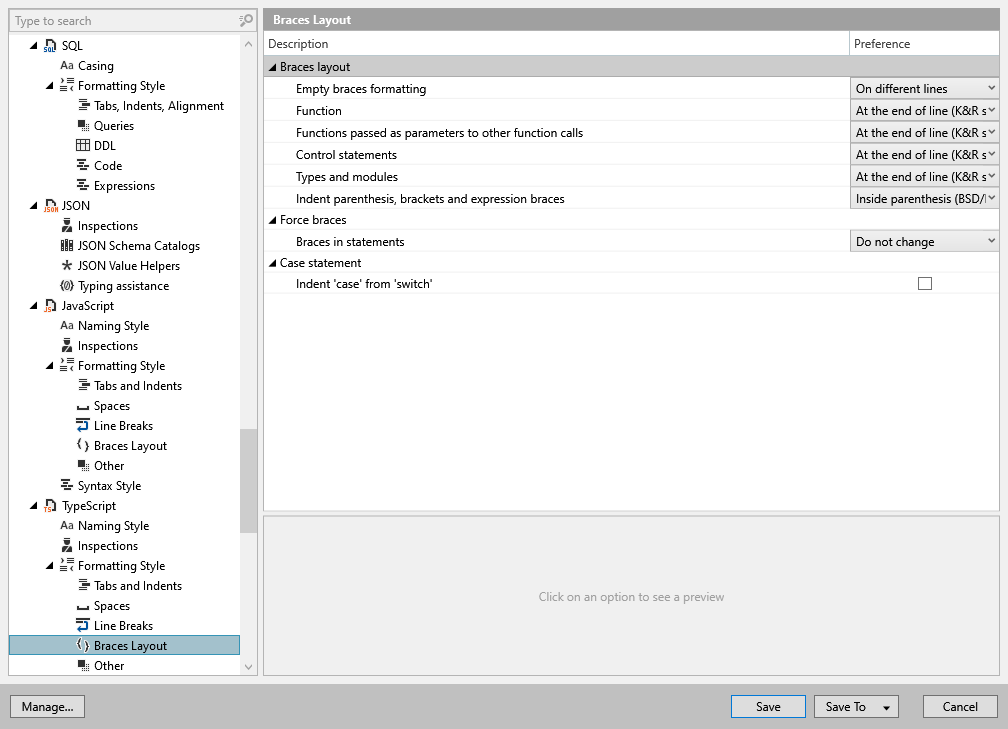Viewport: 1008px width, 729px height.
Task: Click the SQL language icon in tree
Action: (x=50, y=46)
